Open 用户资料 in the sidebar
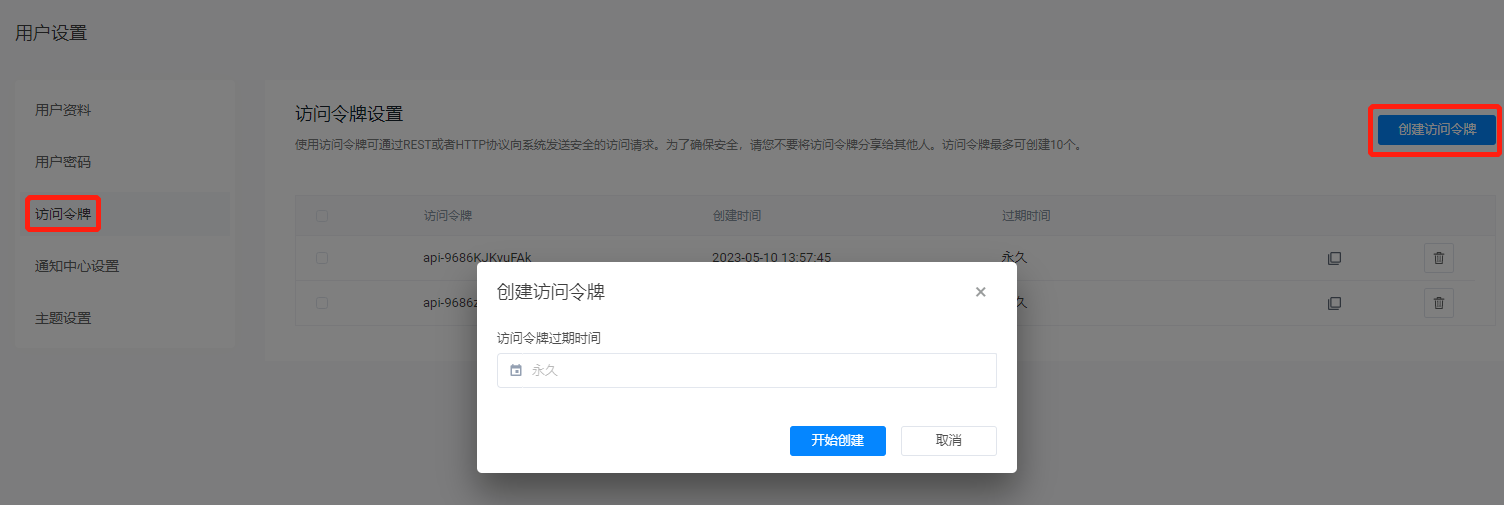This screenshot has height=505, width=1504. pos(63,110)
